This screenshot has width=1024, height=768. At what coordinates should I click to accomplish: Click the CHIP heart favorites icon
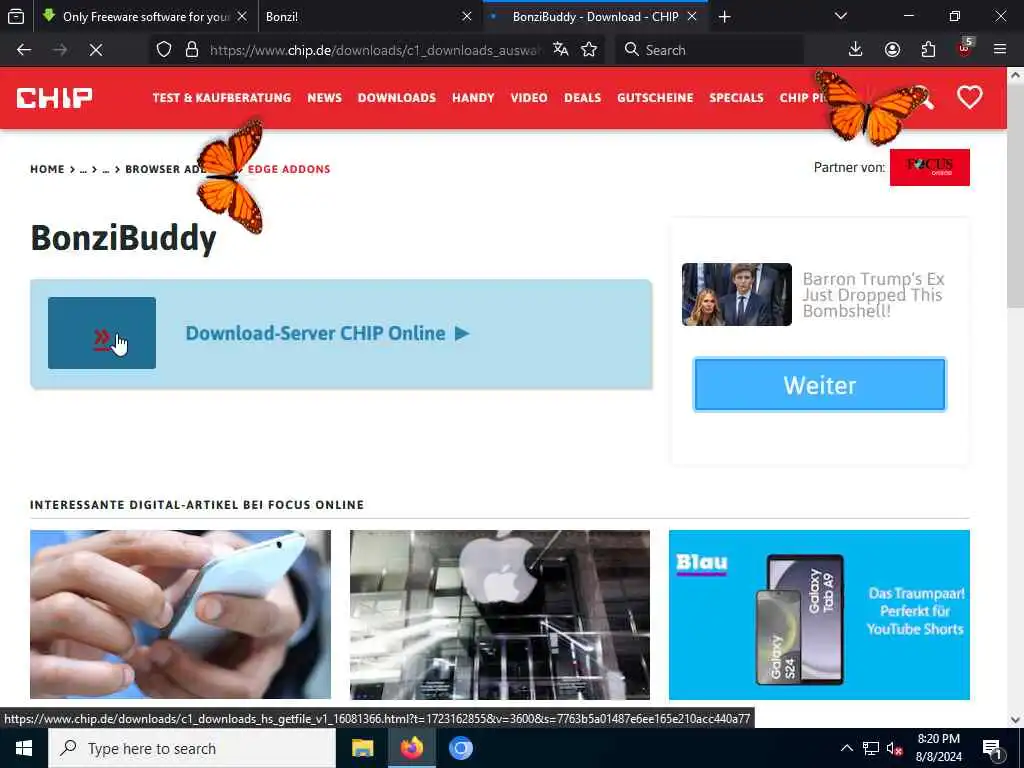click(x=970, y=98)
